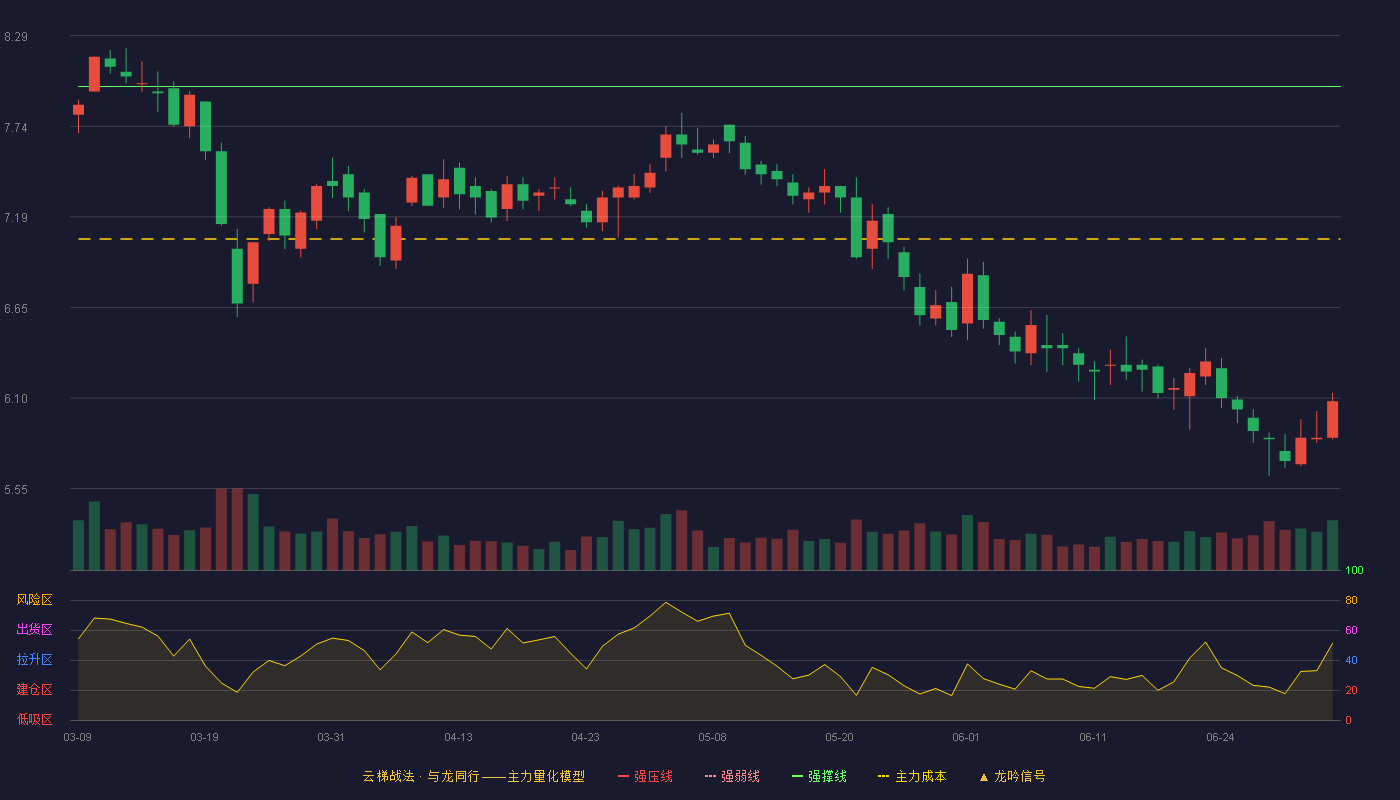This screenshot has width=1400, height=800.
Task: Click the 60 value on indicator axis
Action: coord(1351,631)
